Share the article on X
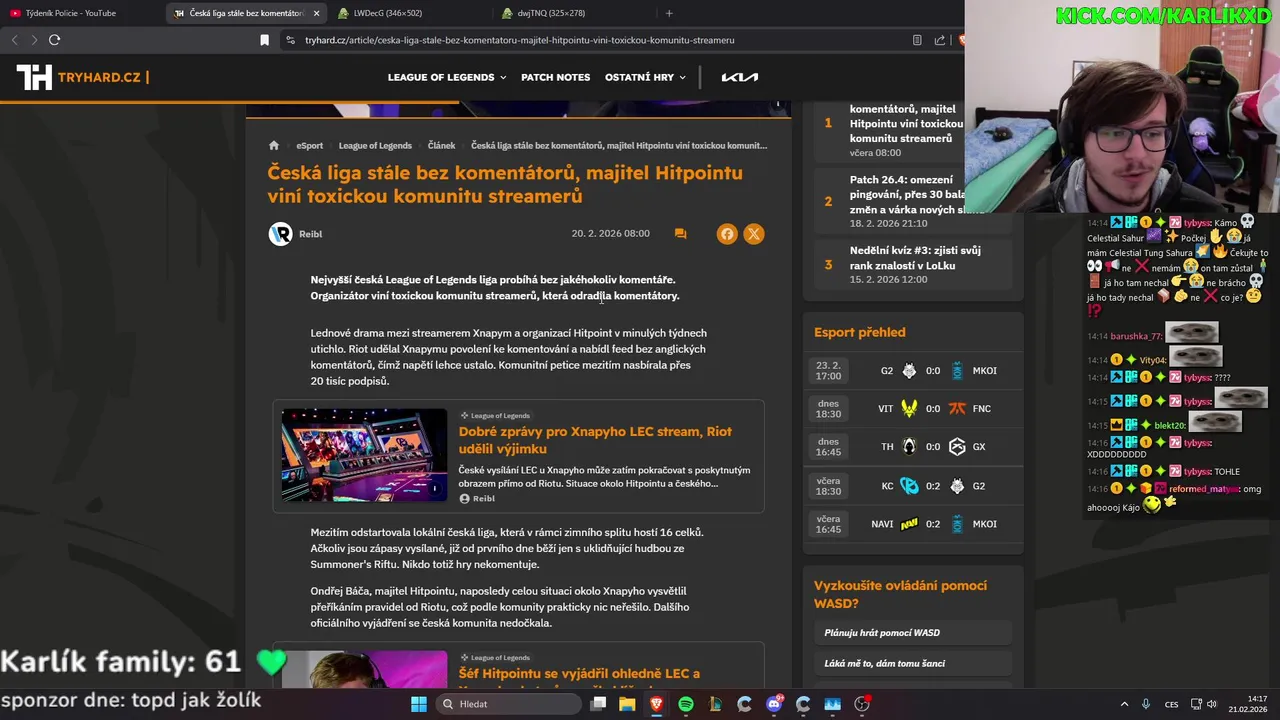 (x=754, y=234)
